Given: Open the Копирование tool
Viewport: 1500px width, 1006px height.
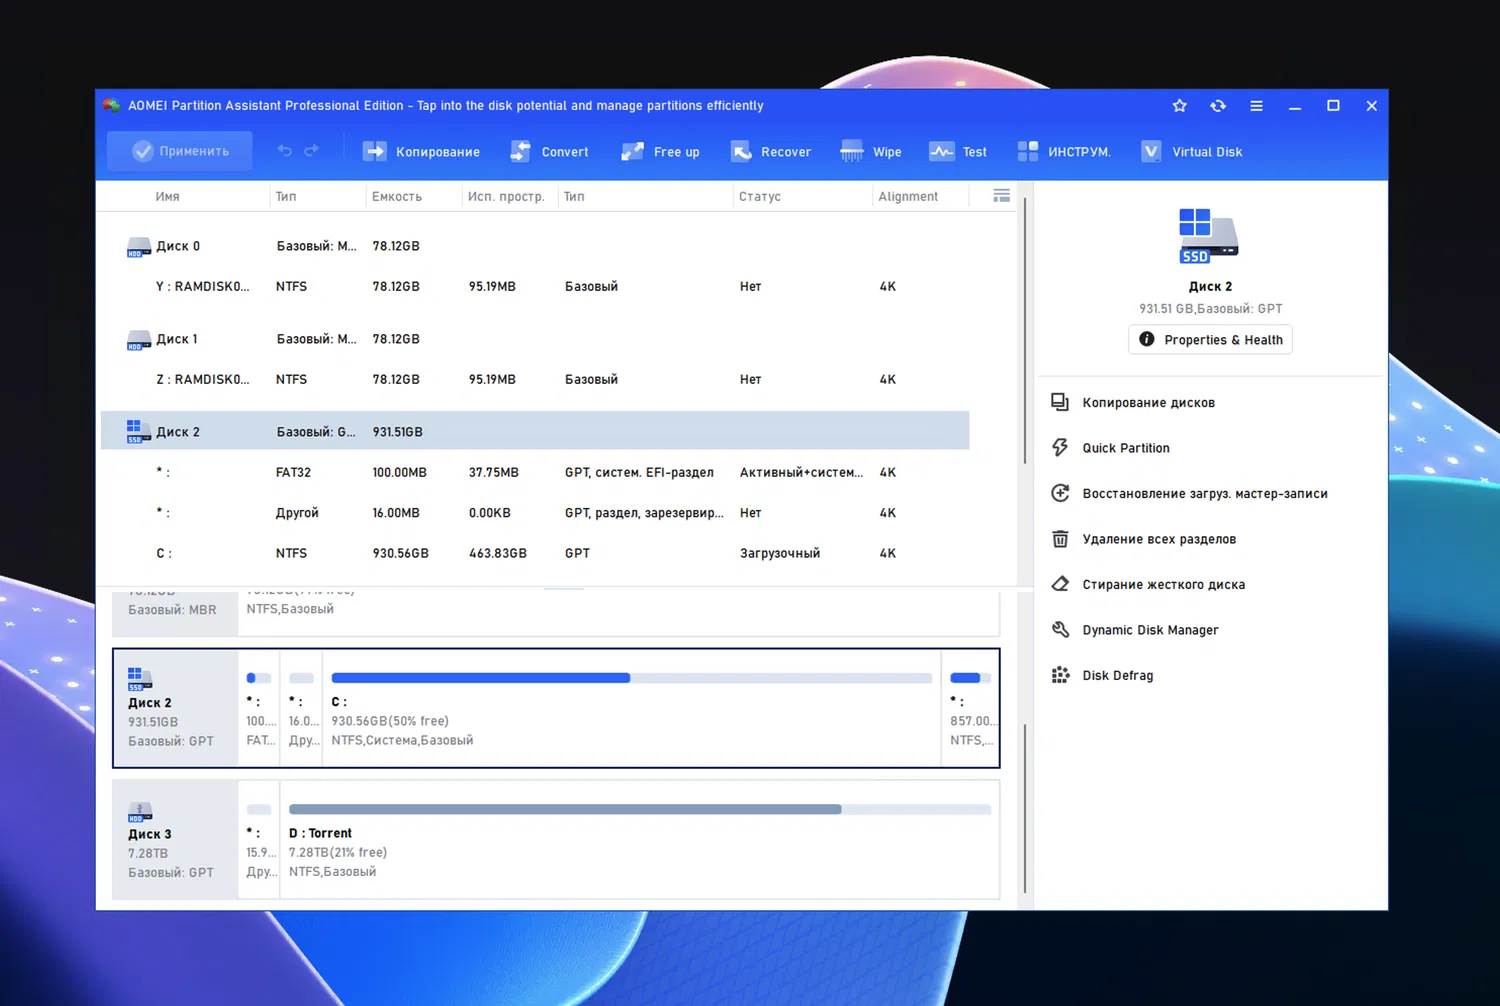Looking at the screenshot, I should click(x=421, y=151).
